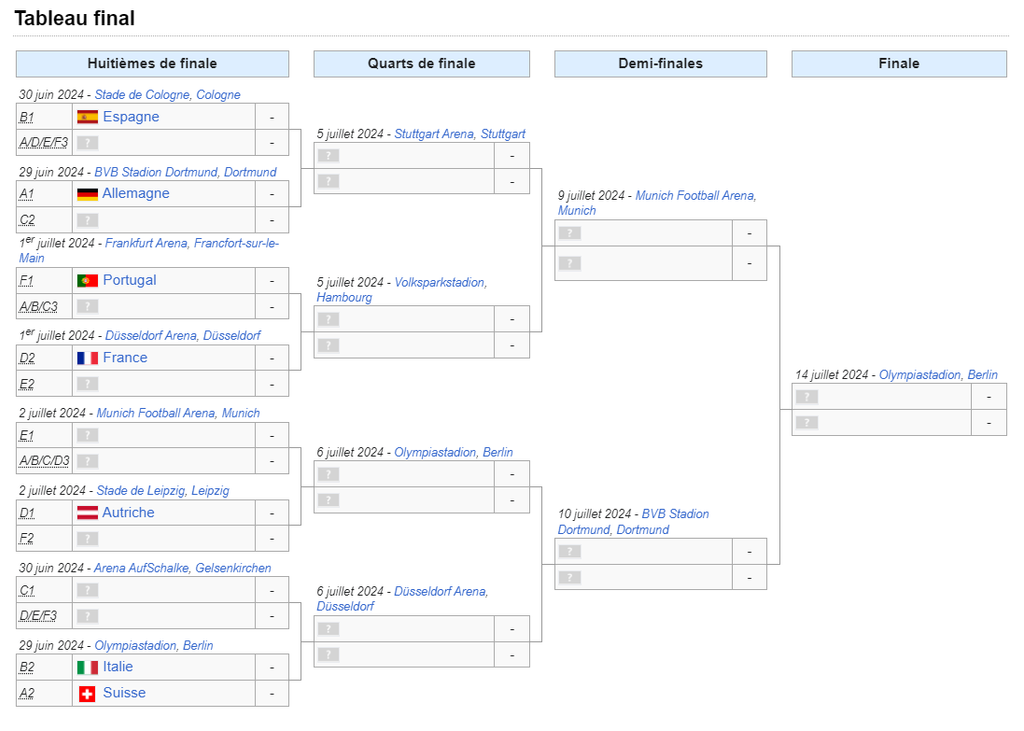This screenshot has height=731, width=1024.
Task: Open the Arena AufSchalke, Gelsenkirchen link
Action: (182, 568)
